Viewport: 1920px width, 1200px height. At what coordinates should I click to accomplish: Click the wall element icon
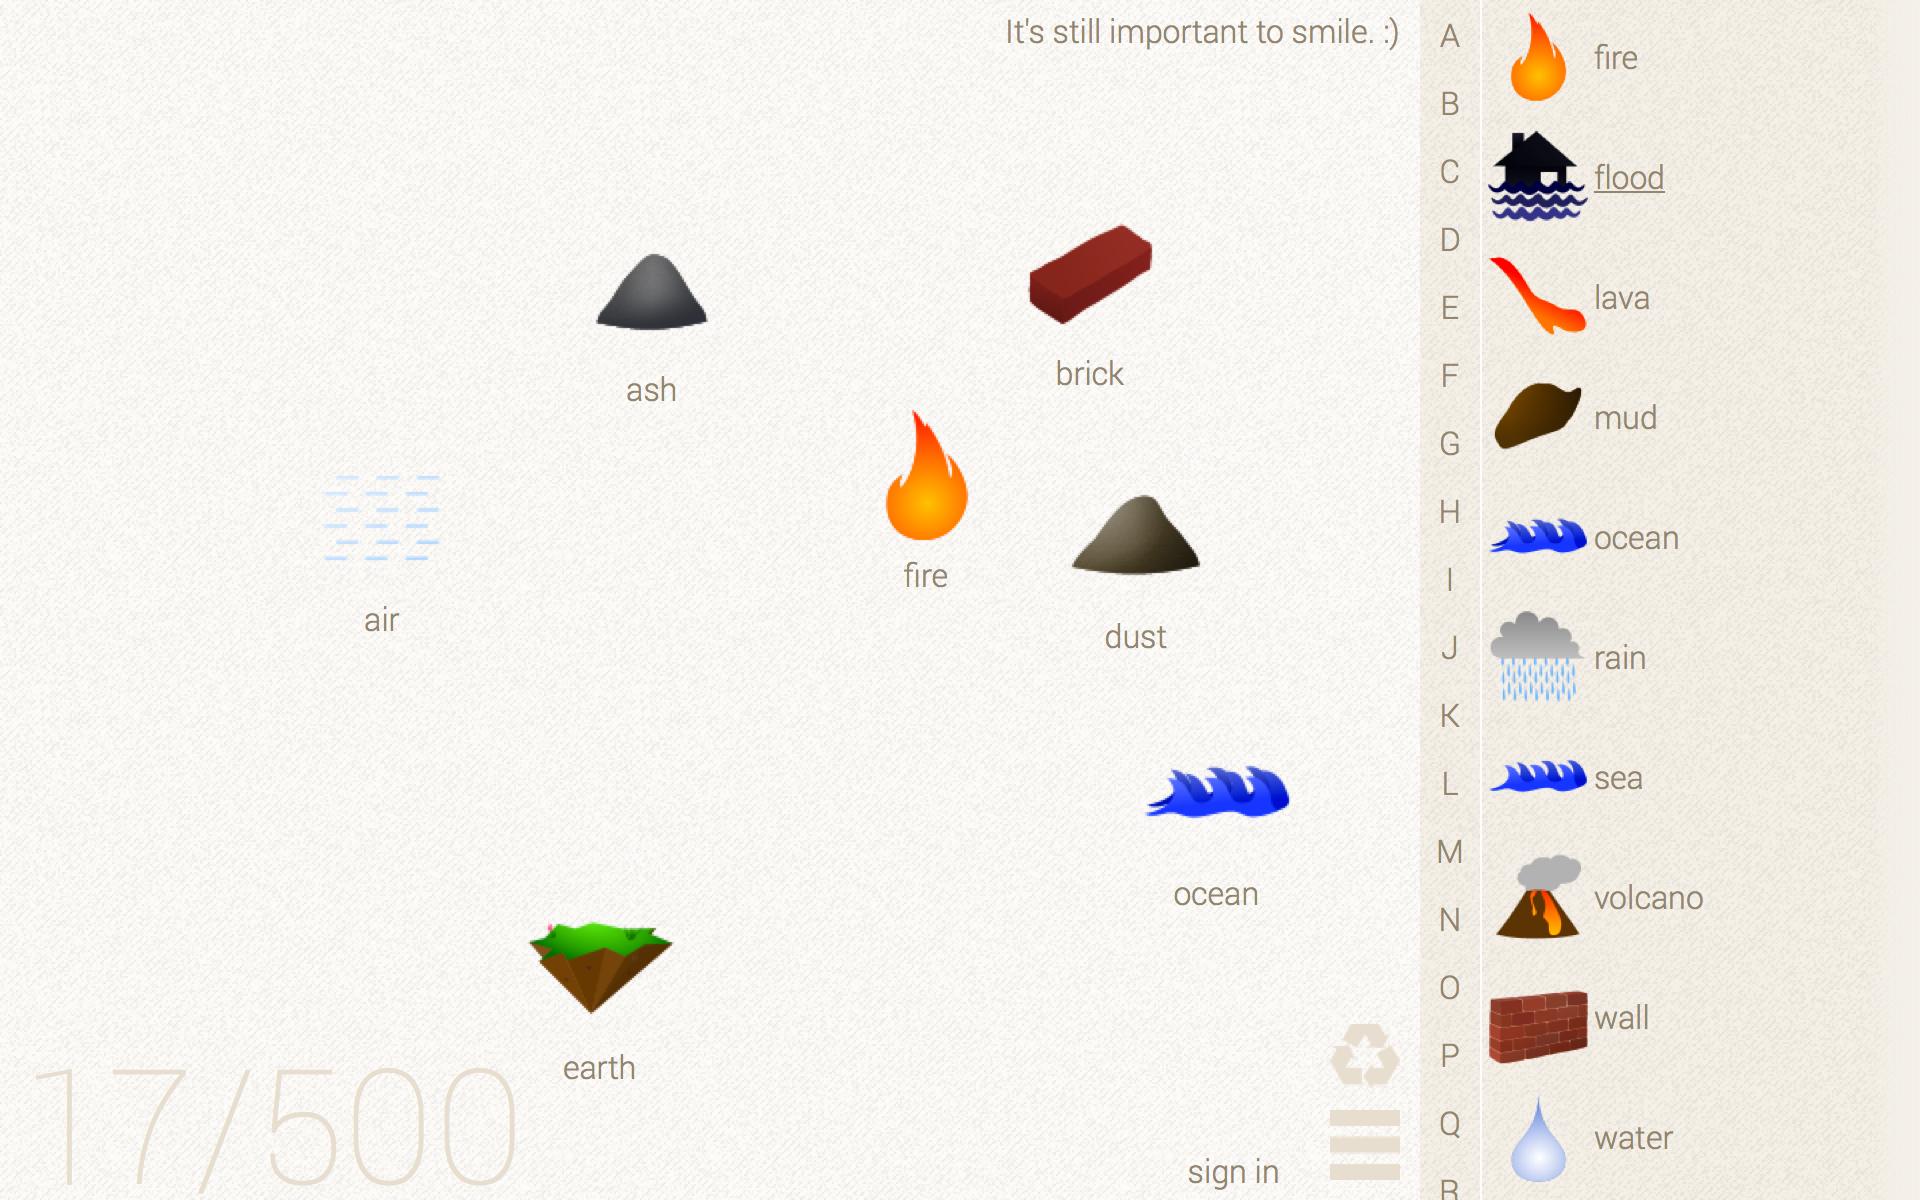tap(1537, 1016)
